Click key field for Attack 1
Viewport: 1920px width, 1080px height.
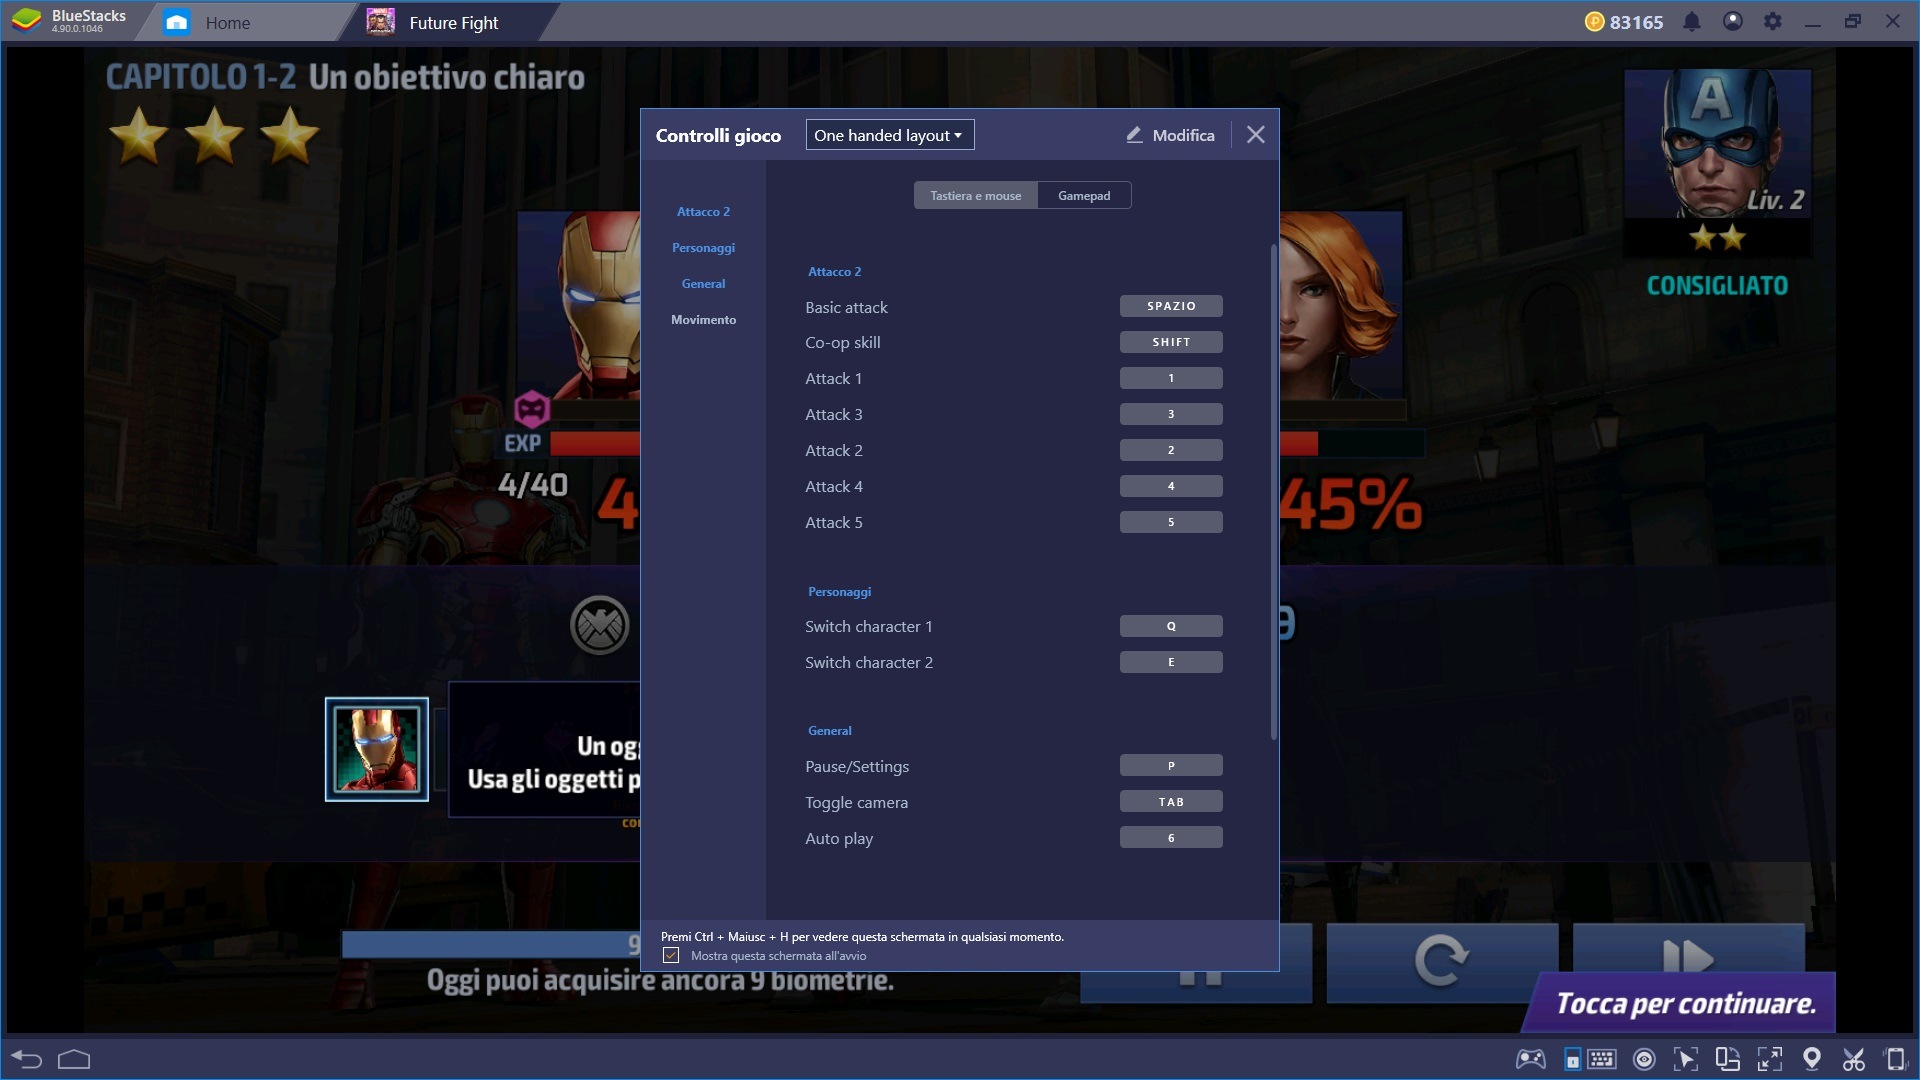1171,378
